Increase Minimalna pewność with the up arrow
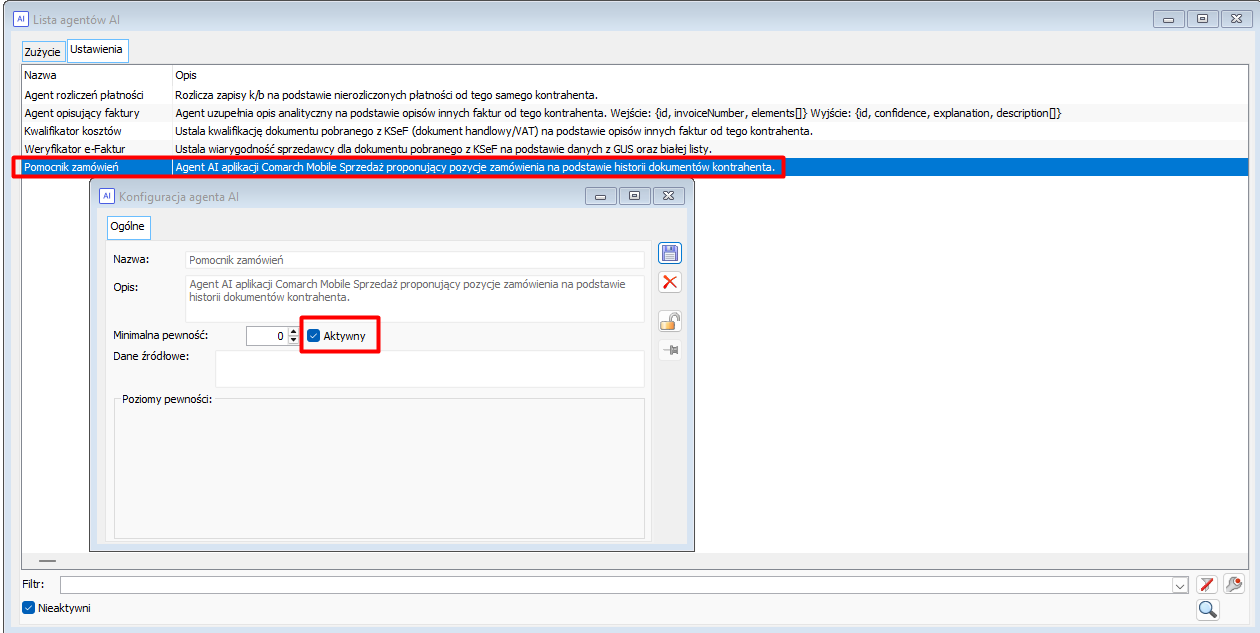 coord(293,331)
